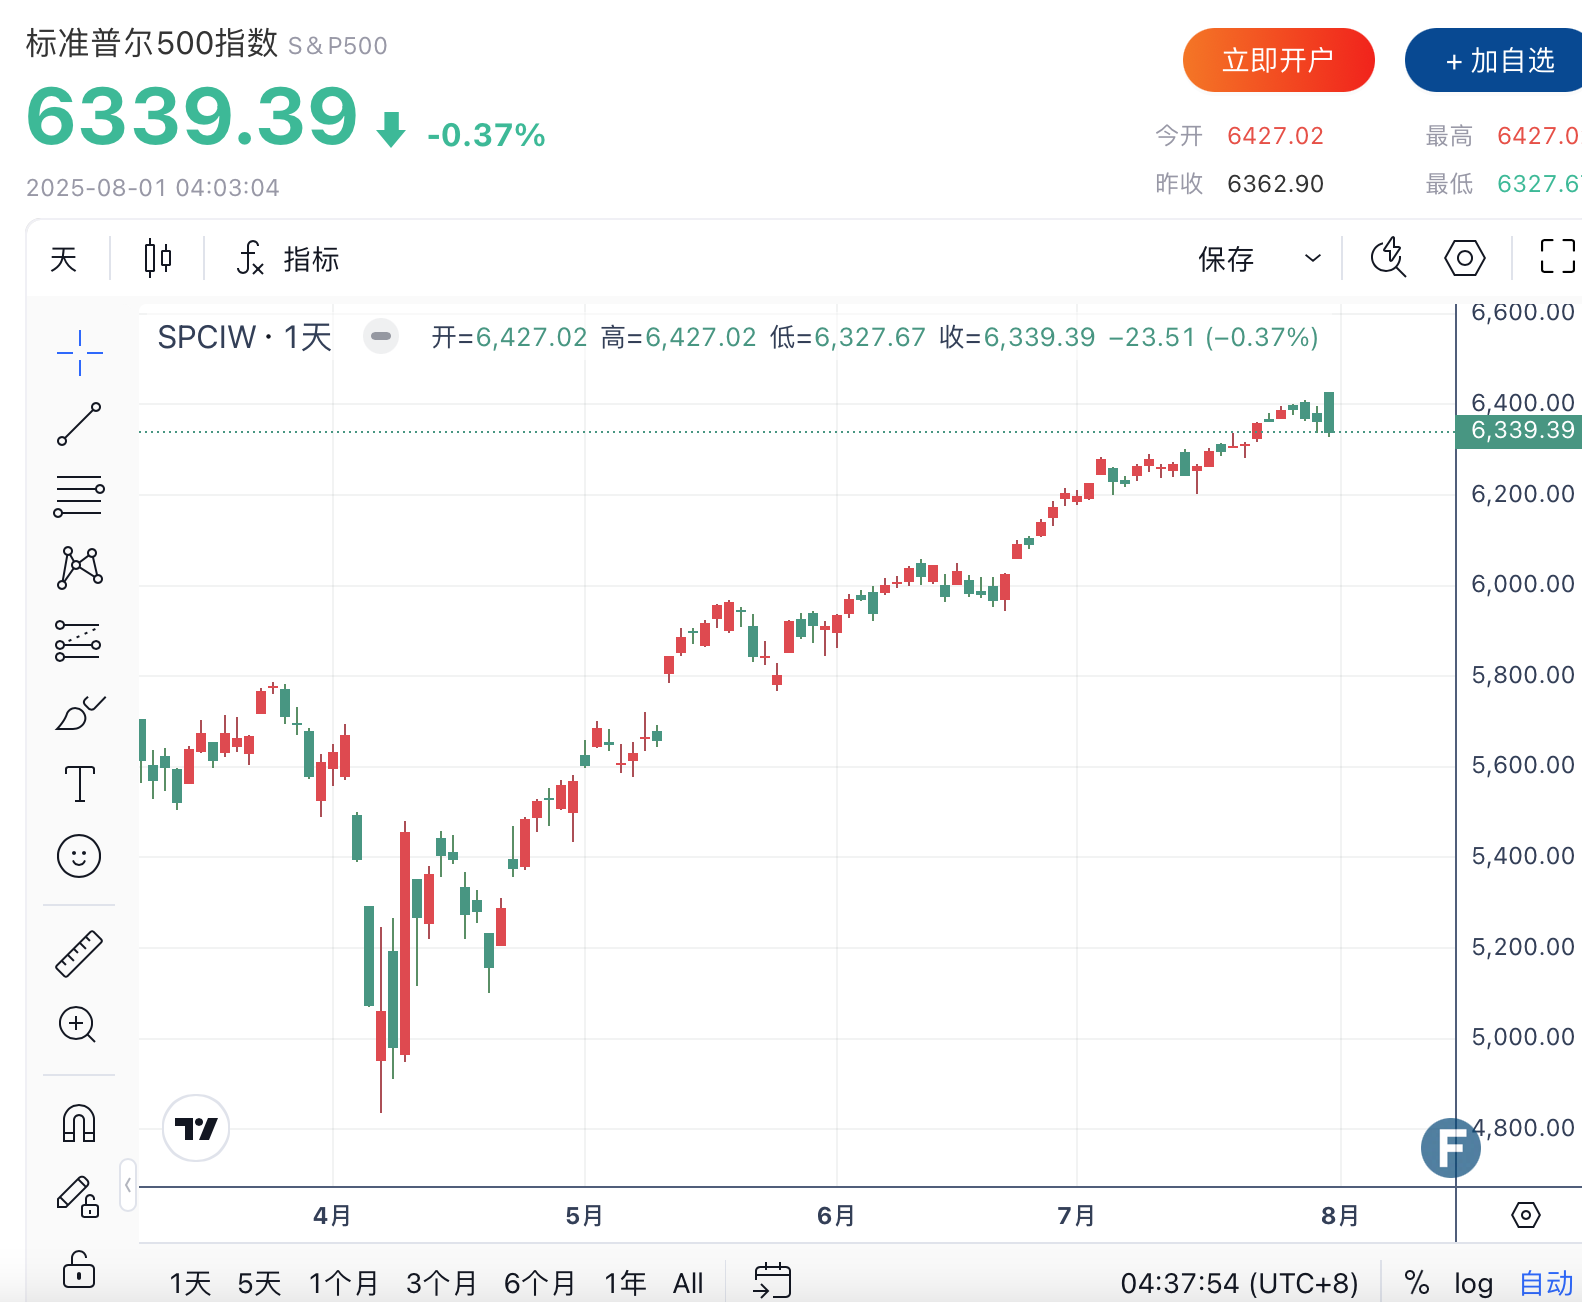
Task: Open candlestick chart style selector
Action: [157, 259]
